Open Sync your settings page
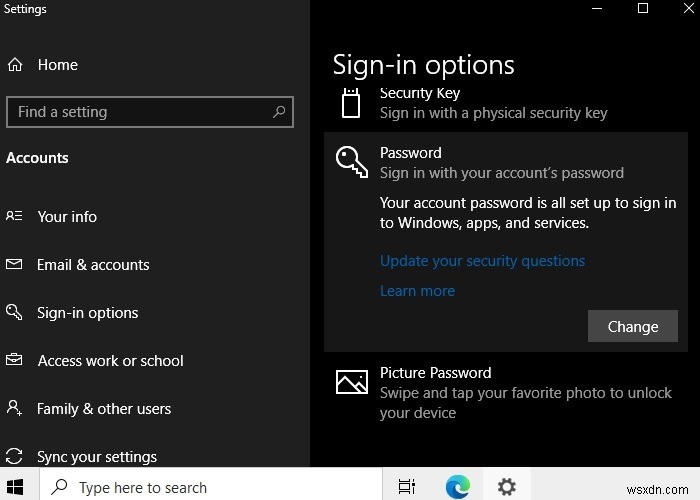700x500 pixels. [x=97, y=457]
